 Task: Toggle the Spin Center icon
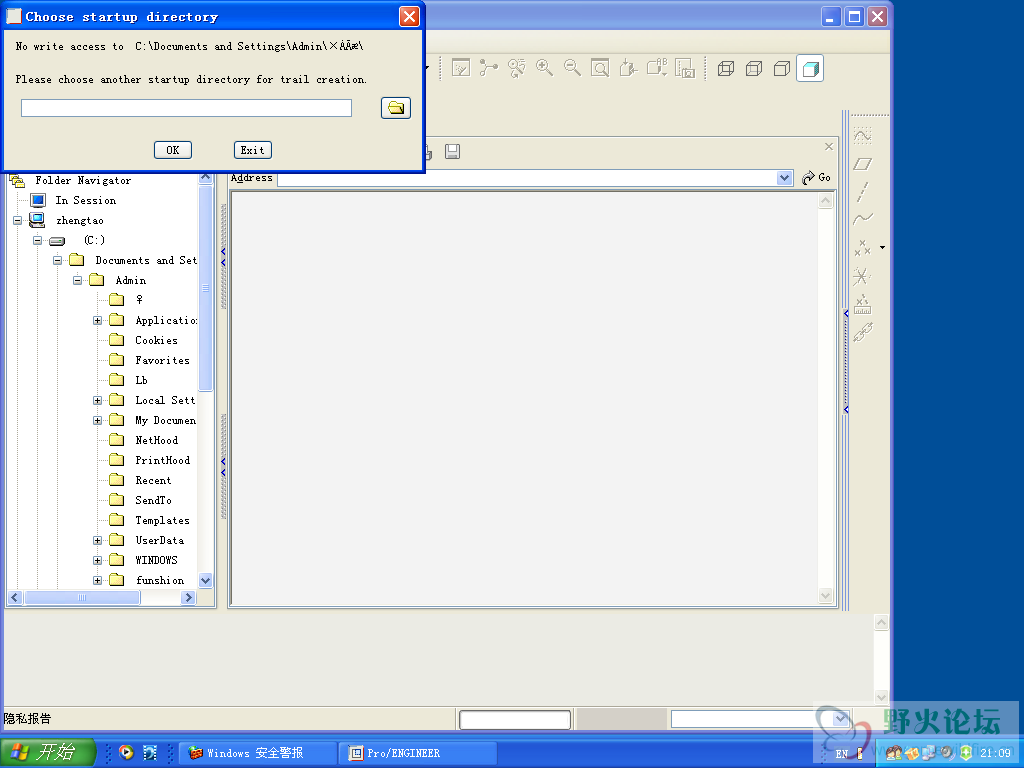click(488, 68)
